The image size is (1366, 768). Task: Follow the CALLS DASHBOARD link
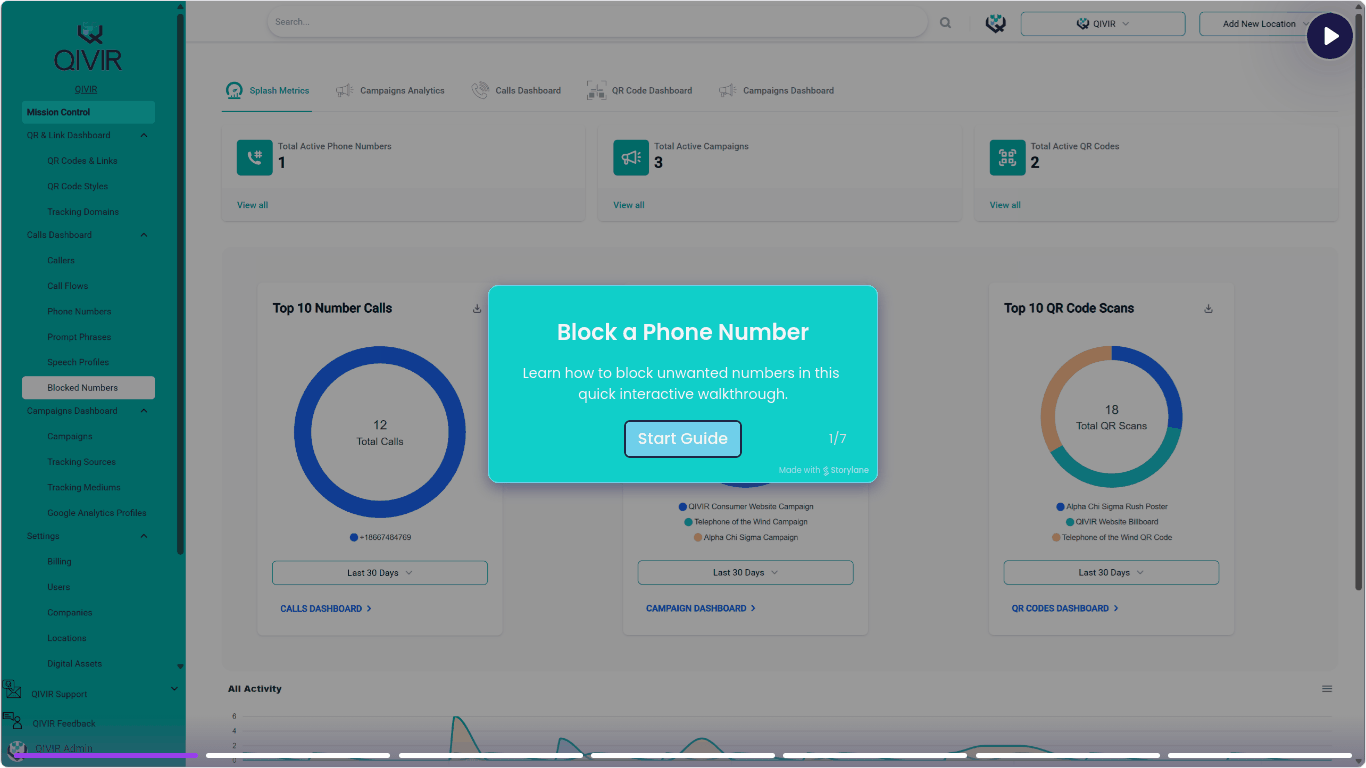326,608
